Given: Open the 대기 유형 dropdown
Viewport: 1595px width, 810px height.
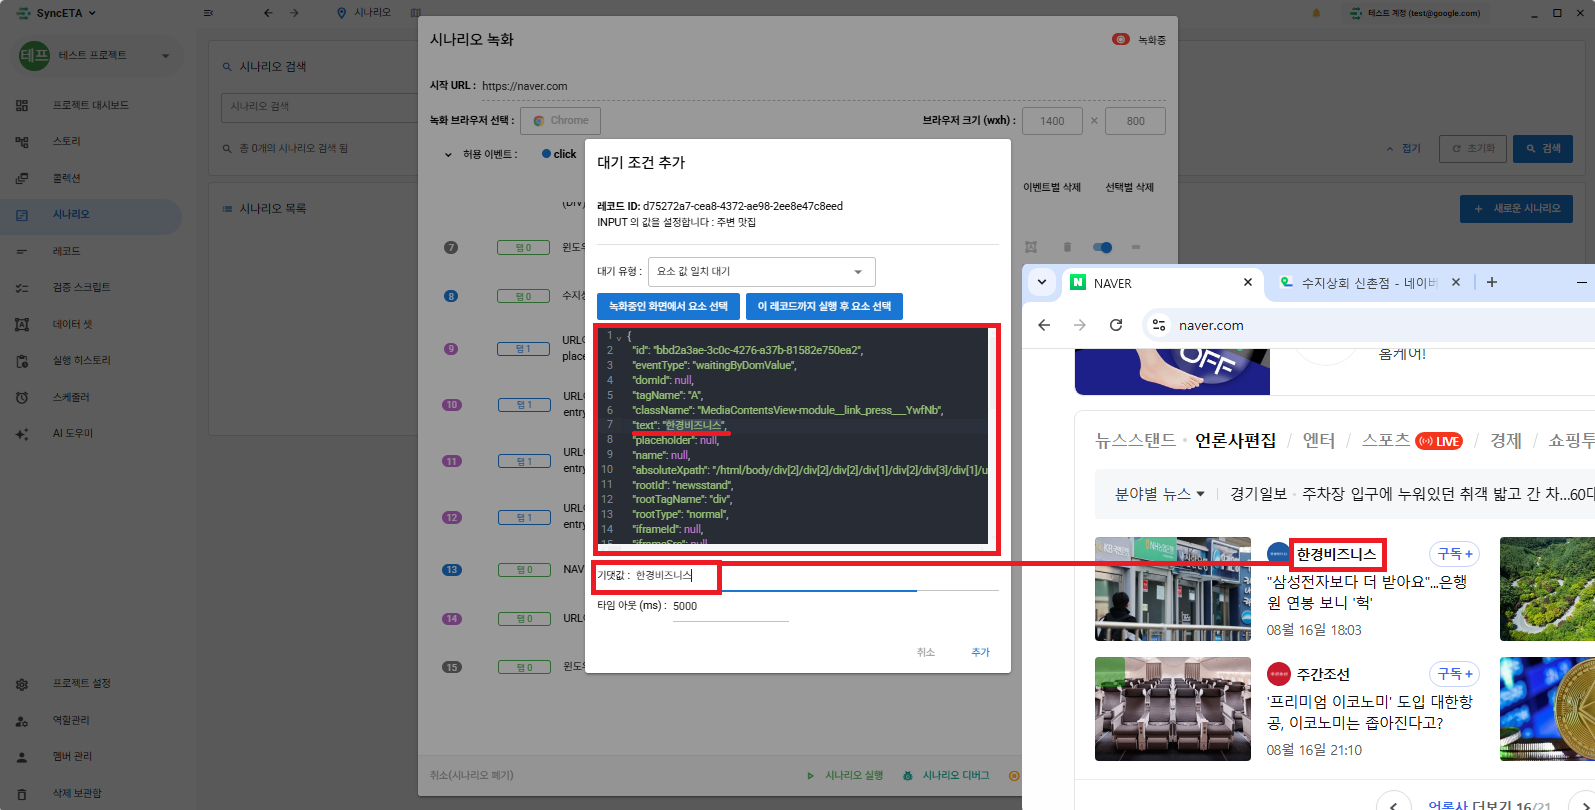Looking at the screenshot, I should pyautogui.click(x=761, y=272).
